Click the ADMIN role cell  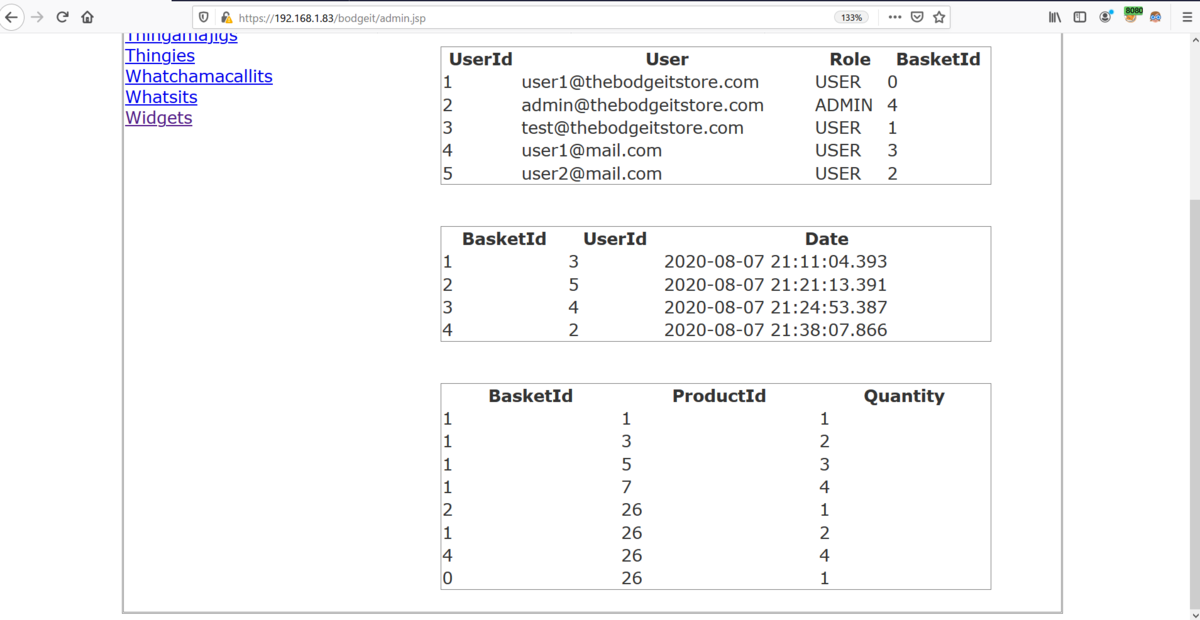click(844, 105)
